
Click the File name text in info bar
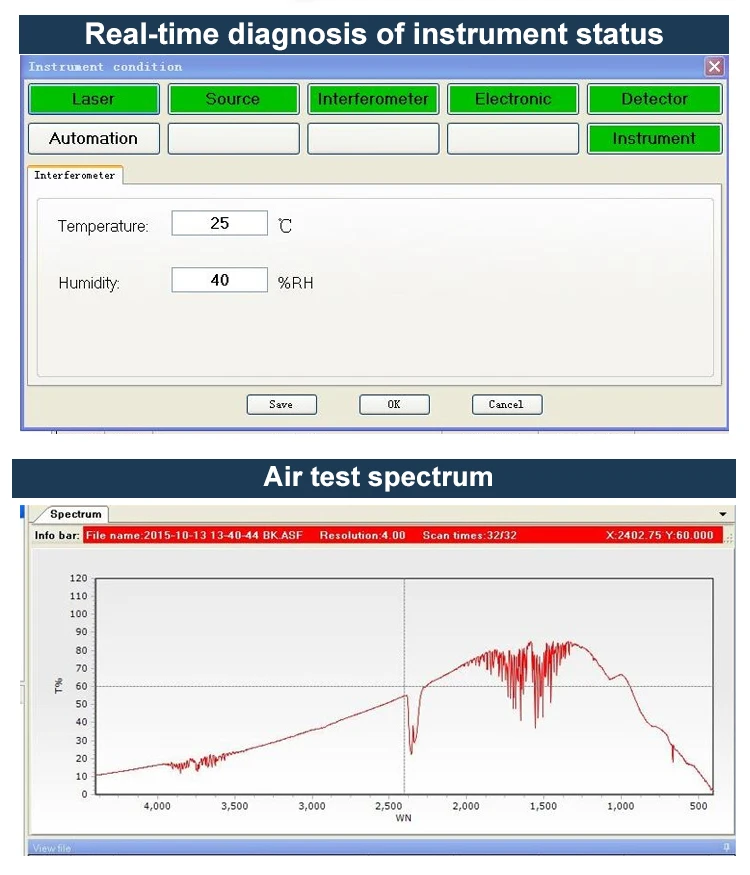(194, 535)
